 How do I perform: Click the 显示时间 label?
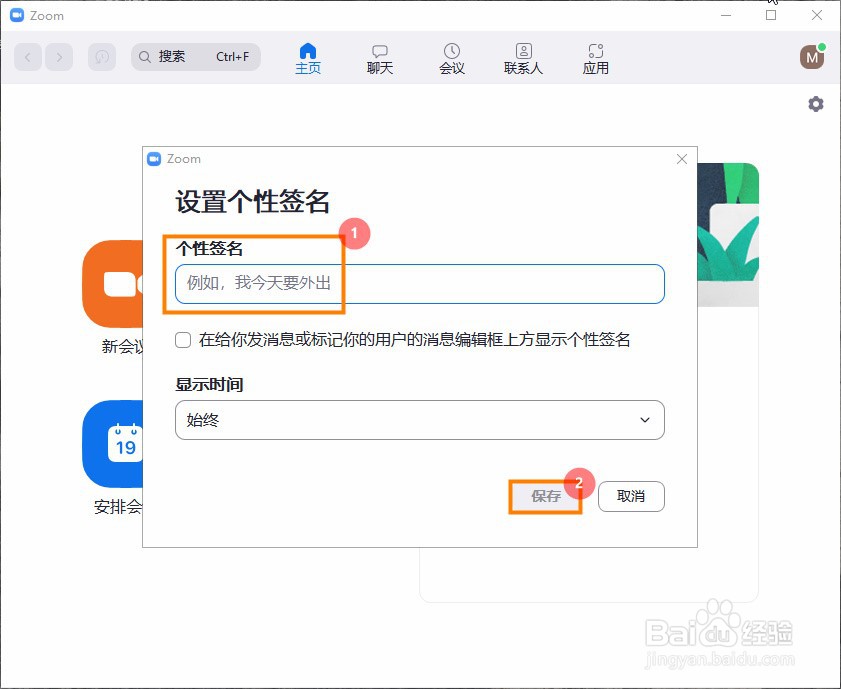(x=209, y=384)
